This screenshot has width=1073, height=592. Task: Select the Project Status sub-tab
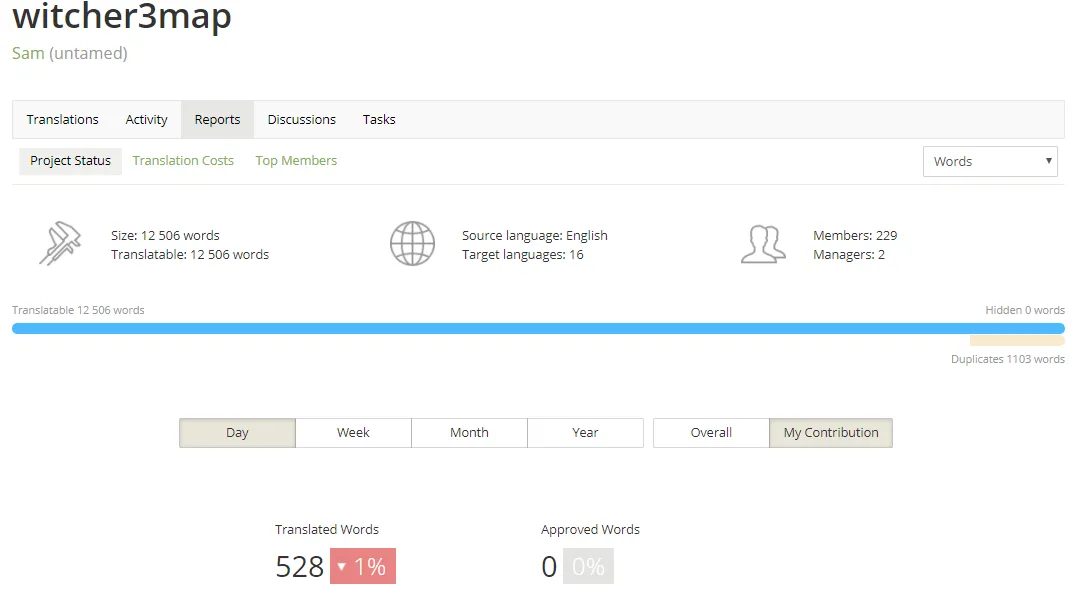[70, 161]
